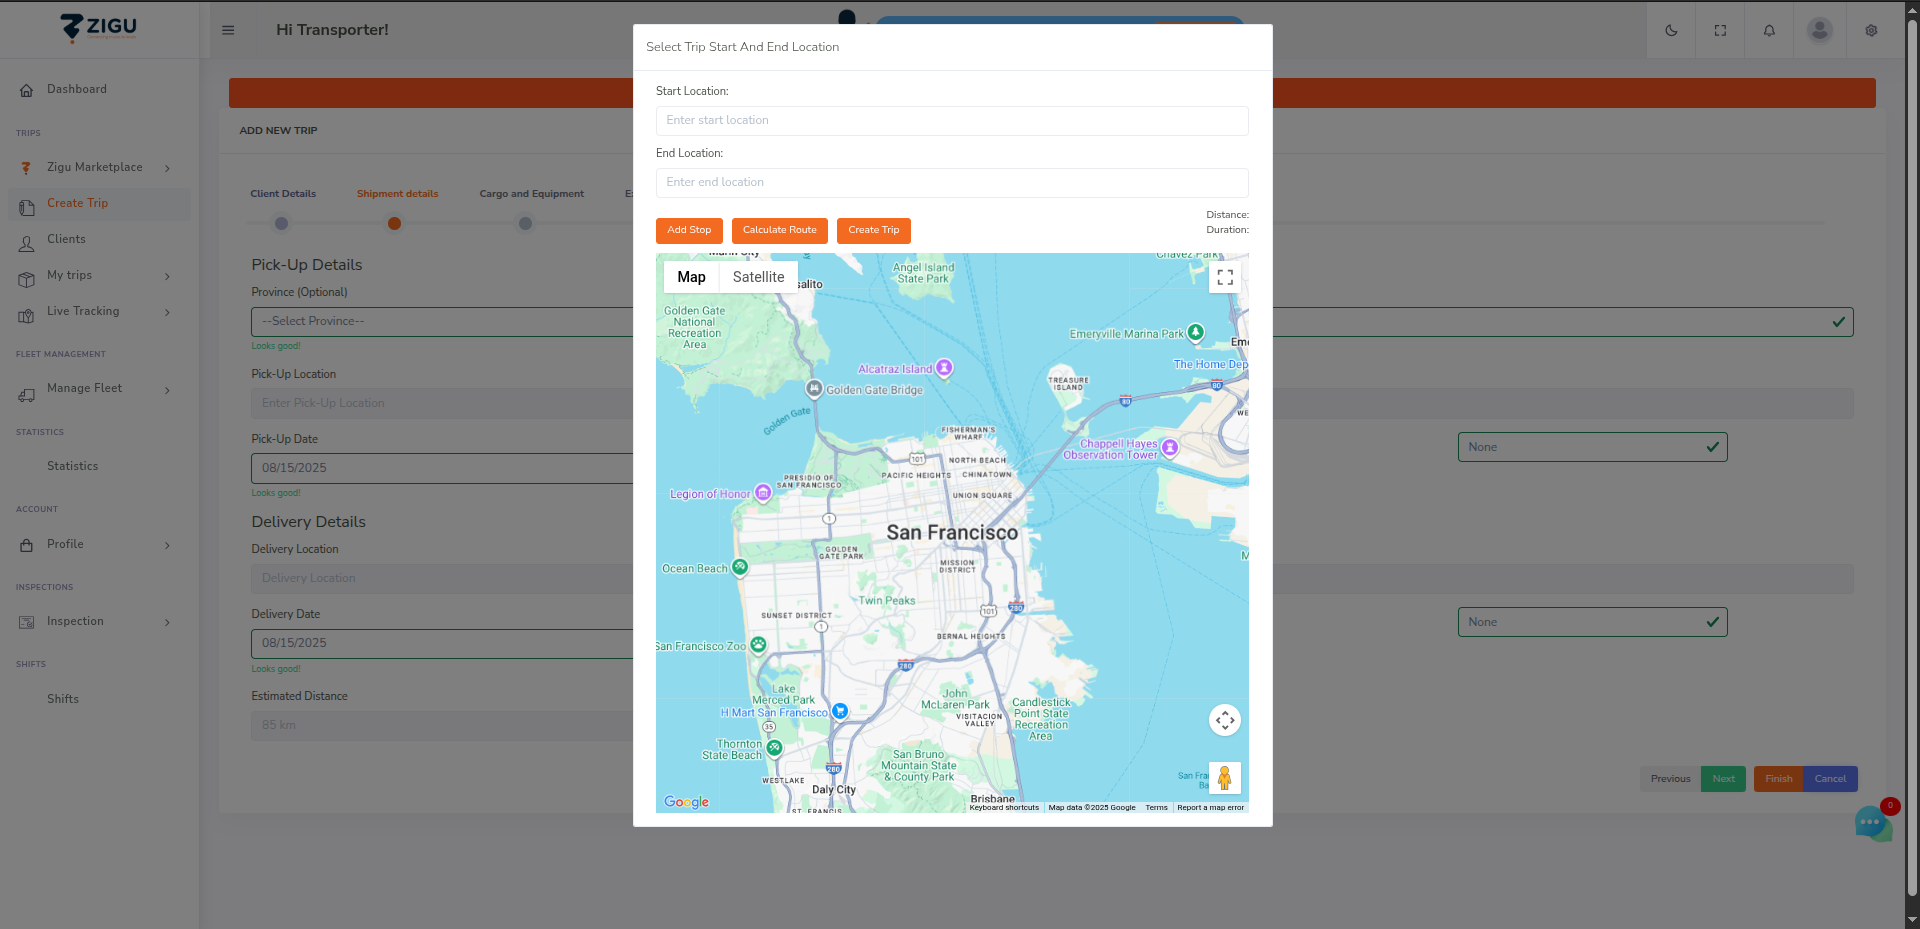Click the Previous button

click(1670, 779)
